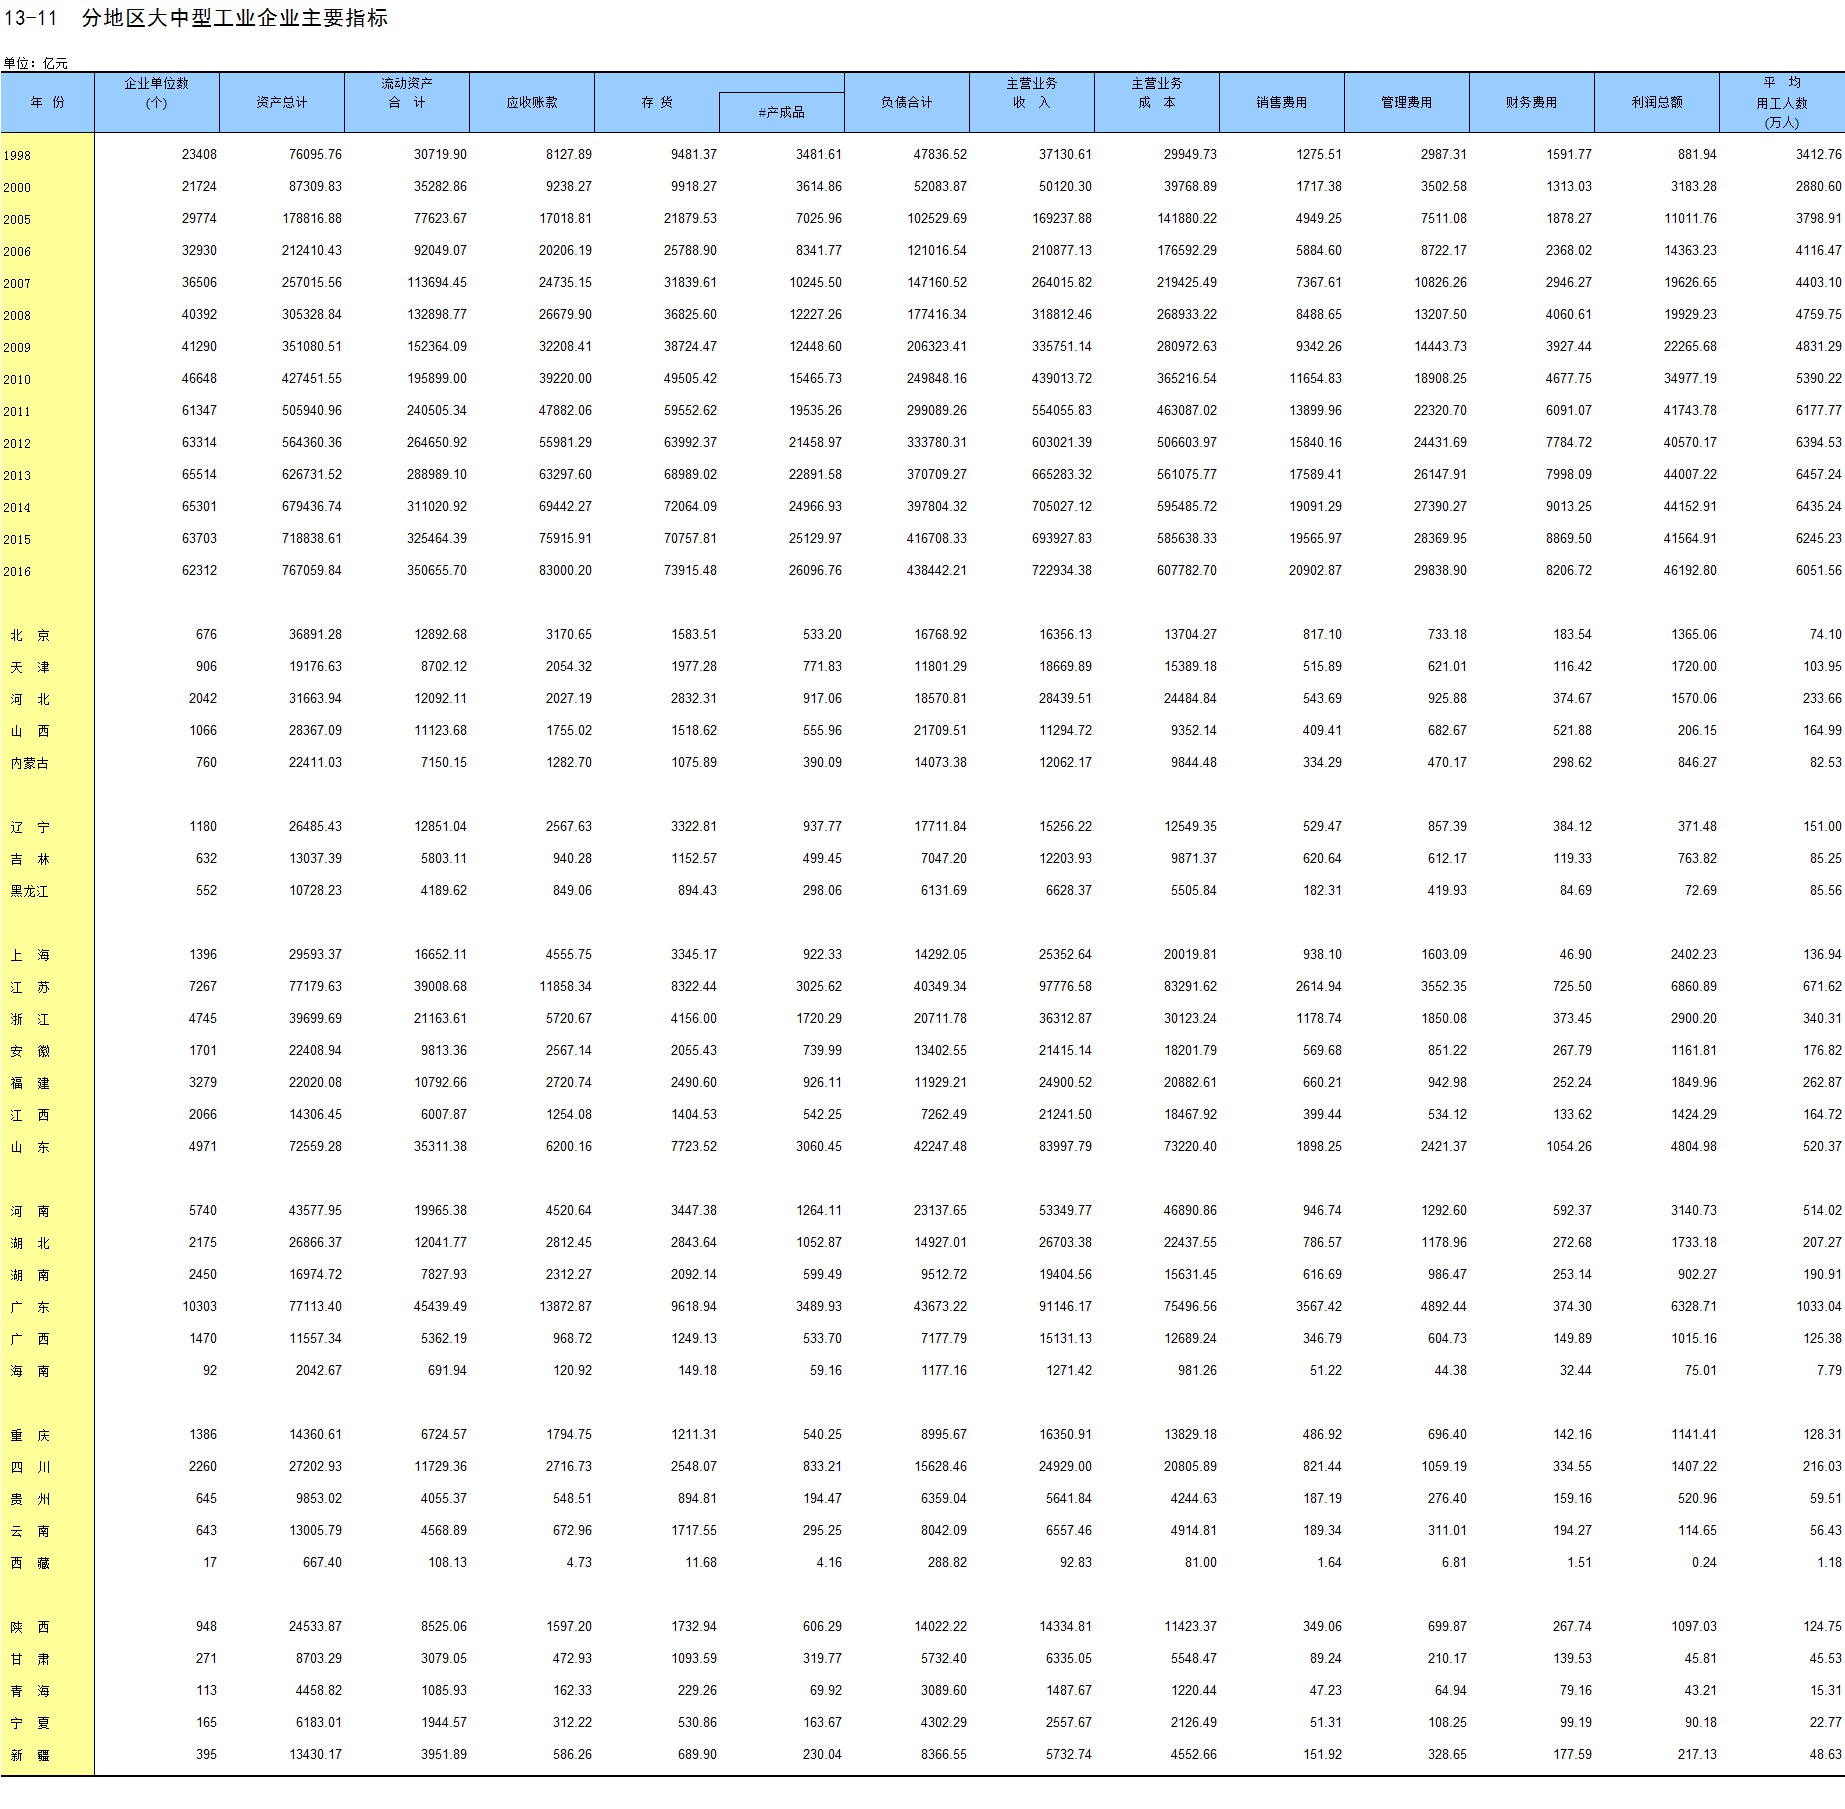Select the 新疆 row label
This screenshot has height=1809, width=1845.
pyautogui.click(x=30, y=1755)
